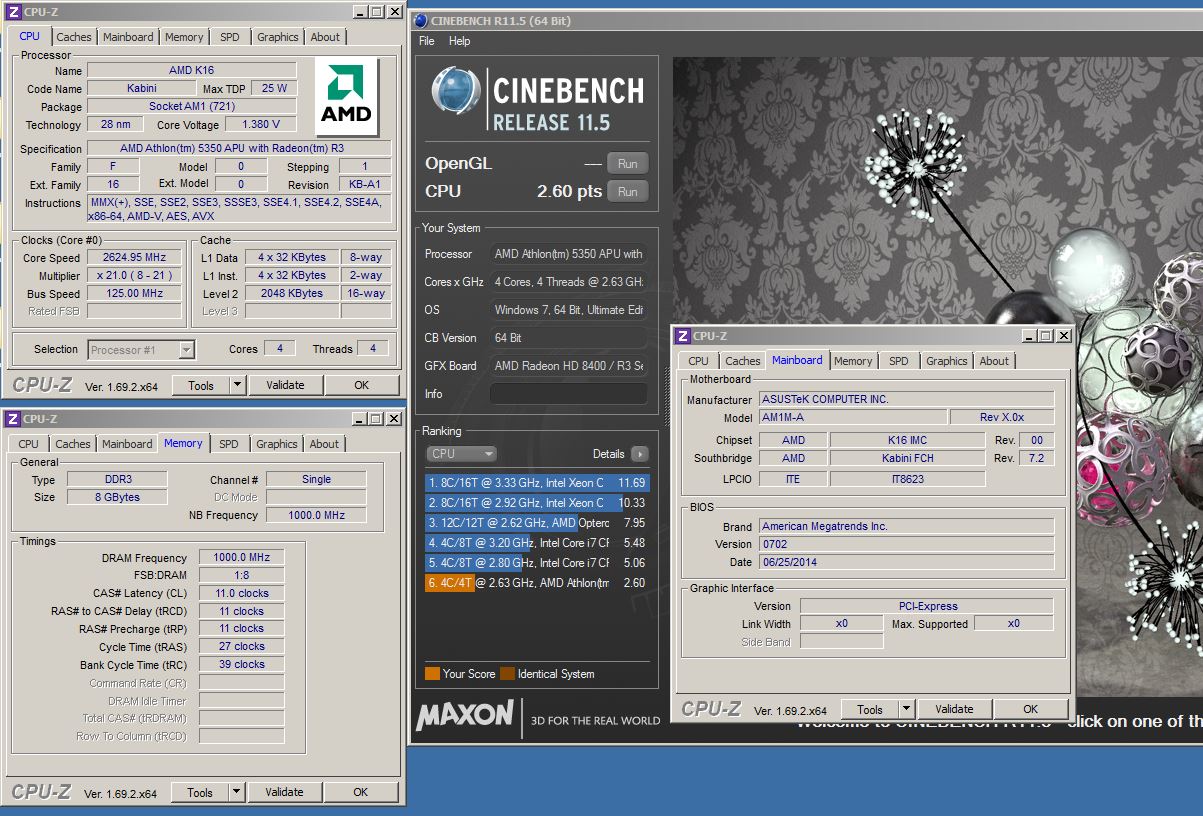Viewport: 1203px width, 816px height.
Task: Run the CPU benchmark
Action: click(x=628, y=192)
